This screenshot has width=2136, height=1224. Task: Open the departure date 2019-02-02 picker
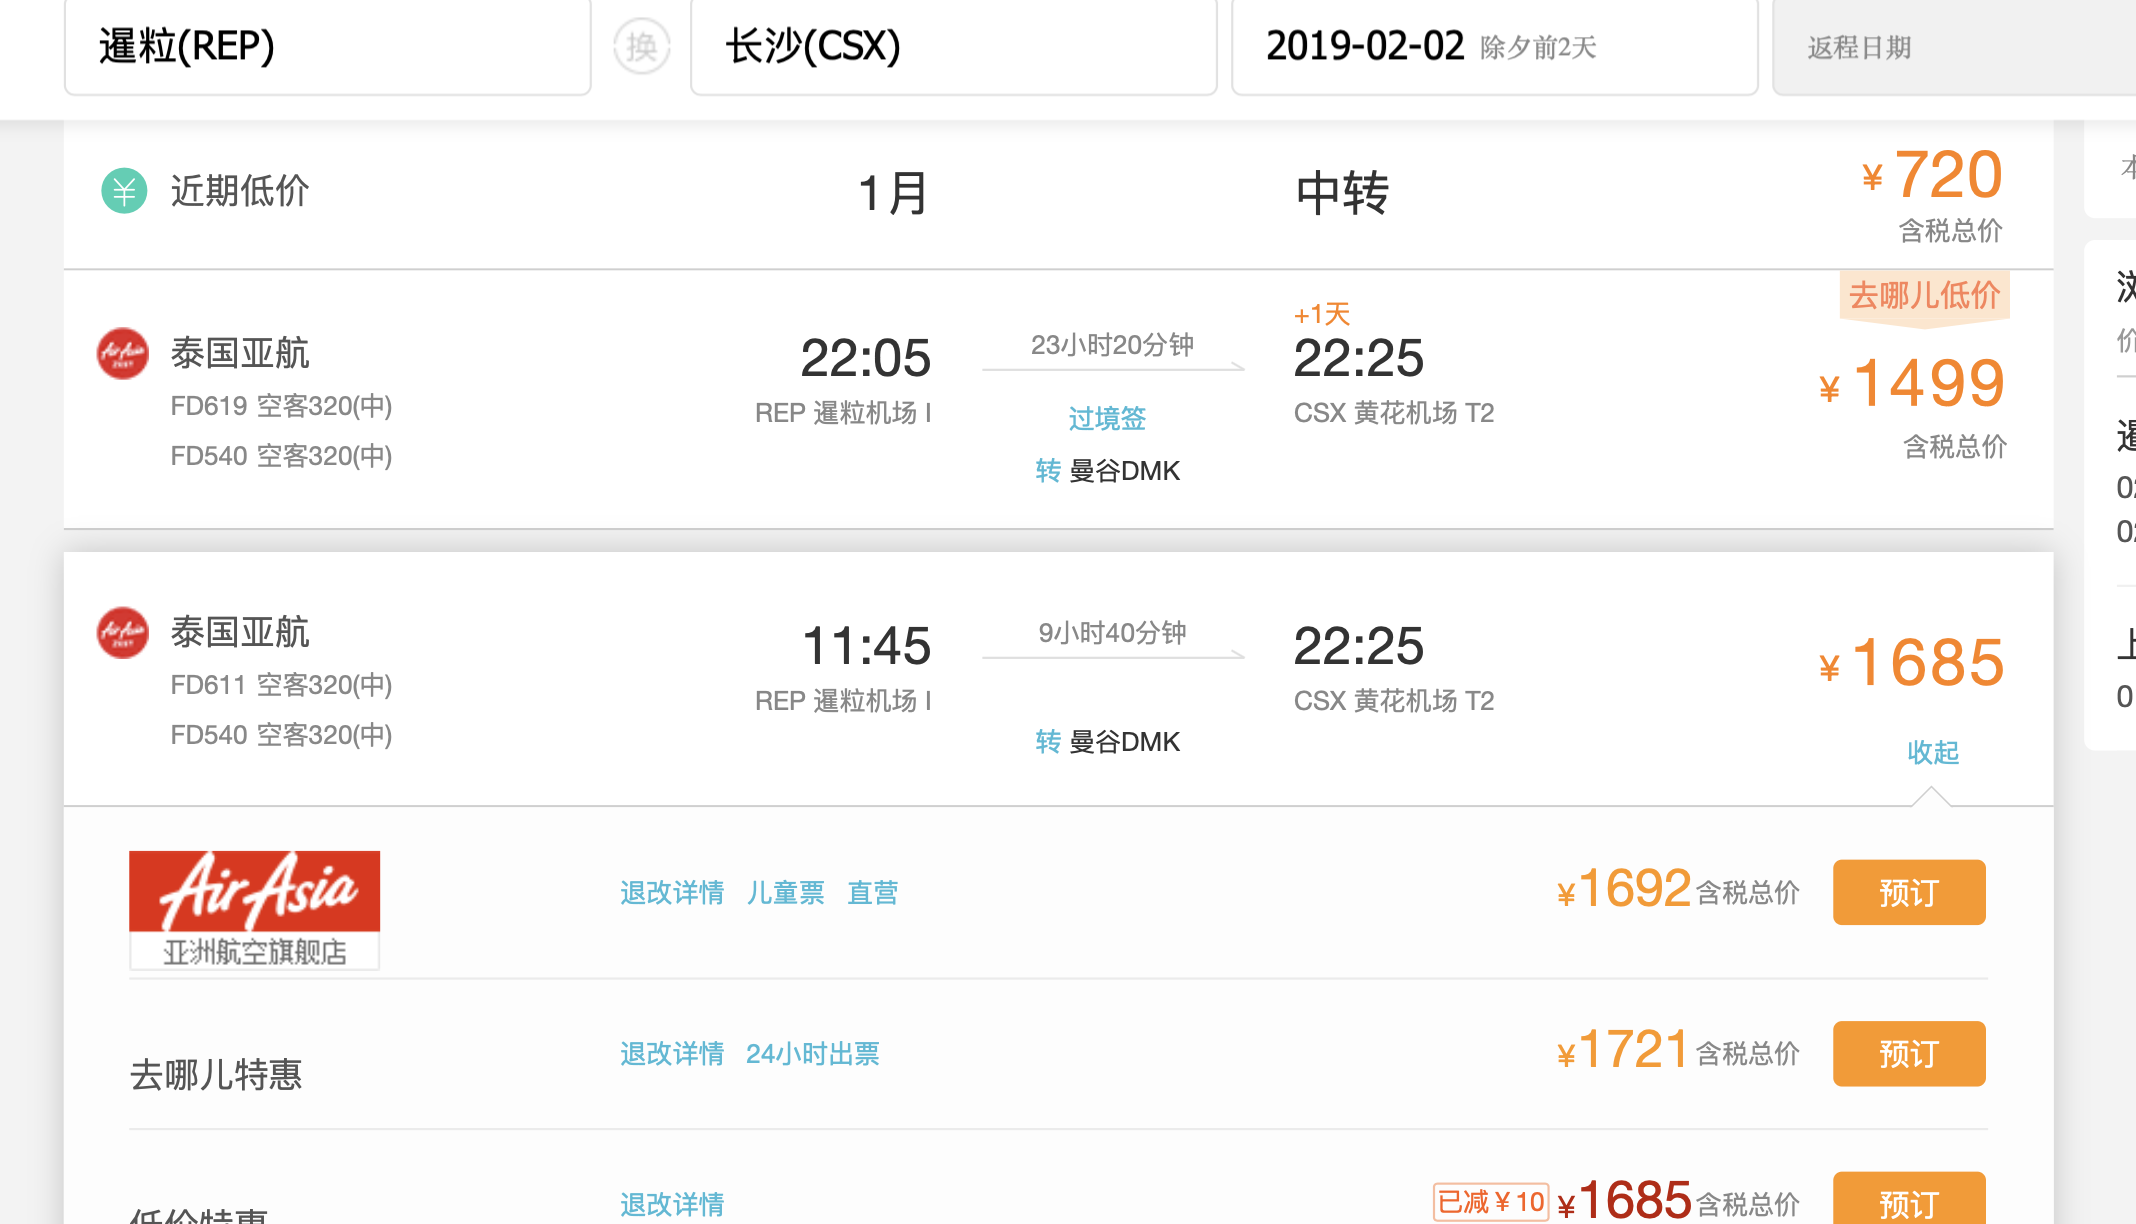click(x=1493, y=46)
